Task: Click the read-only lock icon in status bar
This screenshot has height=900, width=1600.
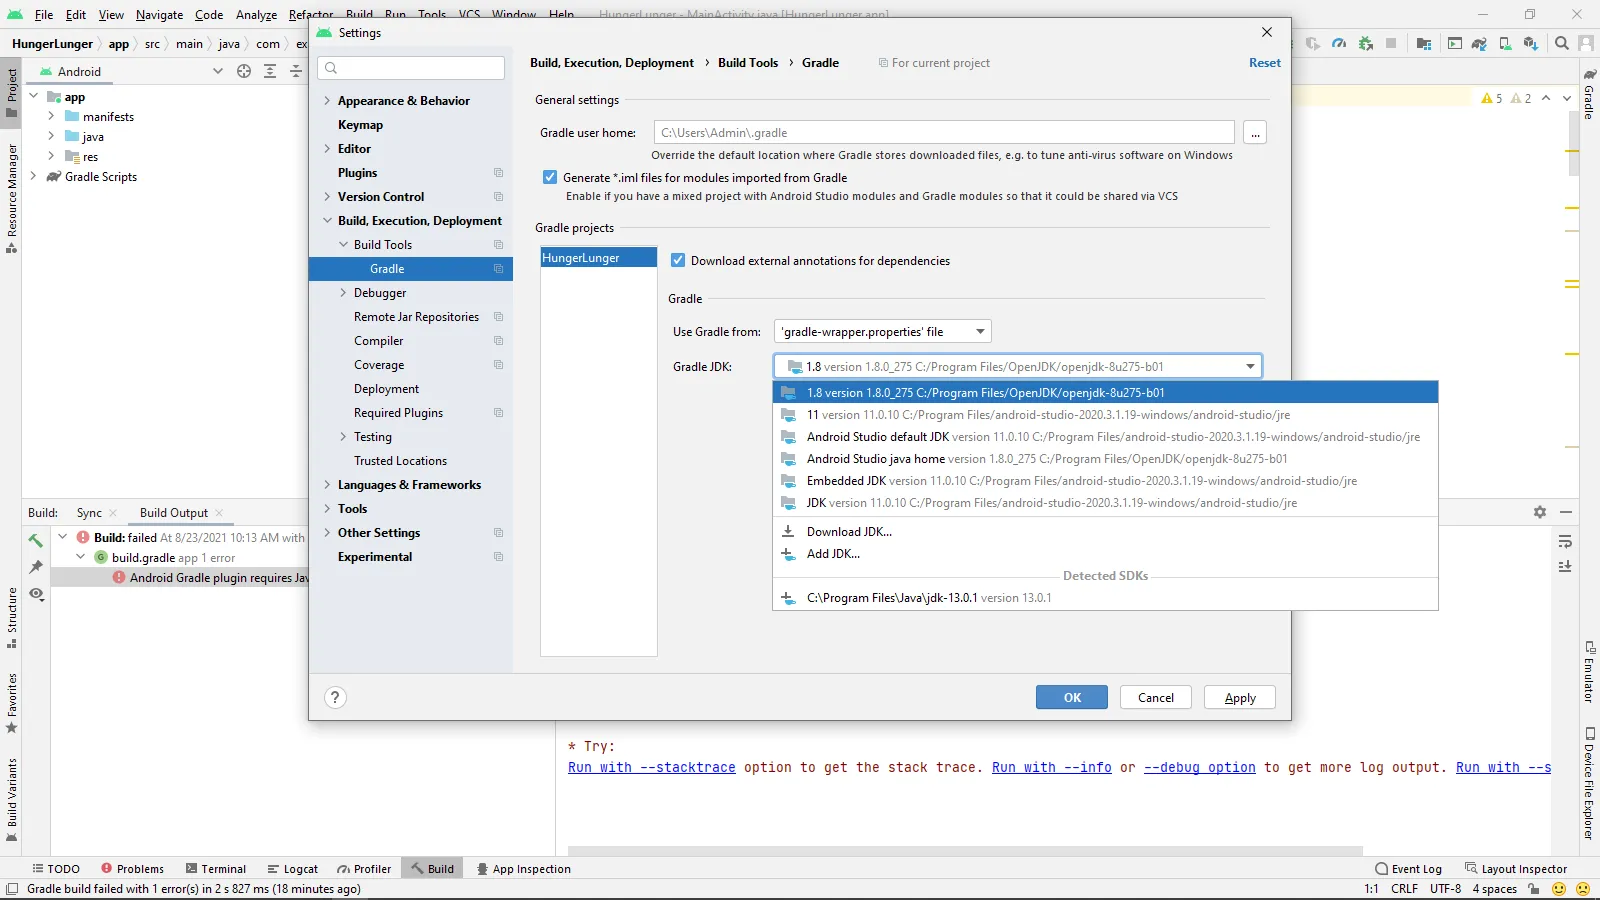Action: (1534, 889)
